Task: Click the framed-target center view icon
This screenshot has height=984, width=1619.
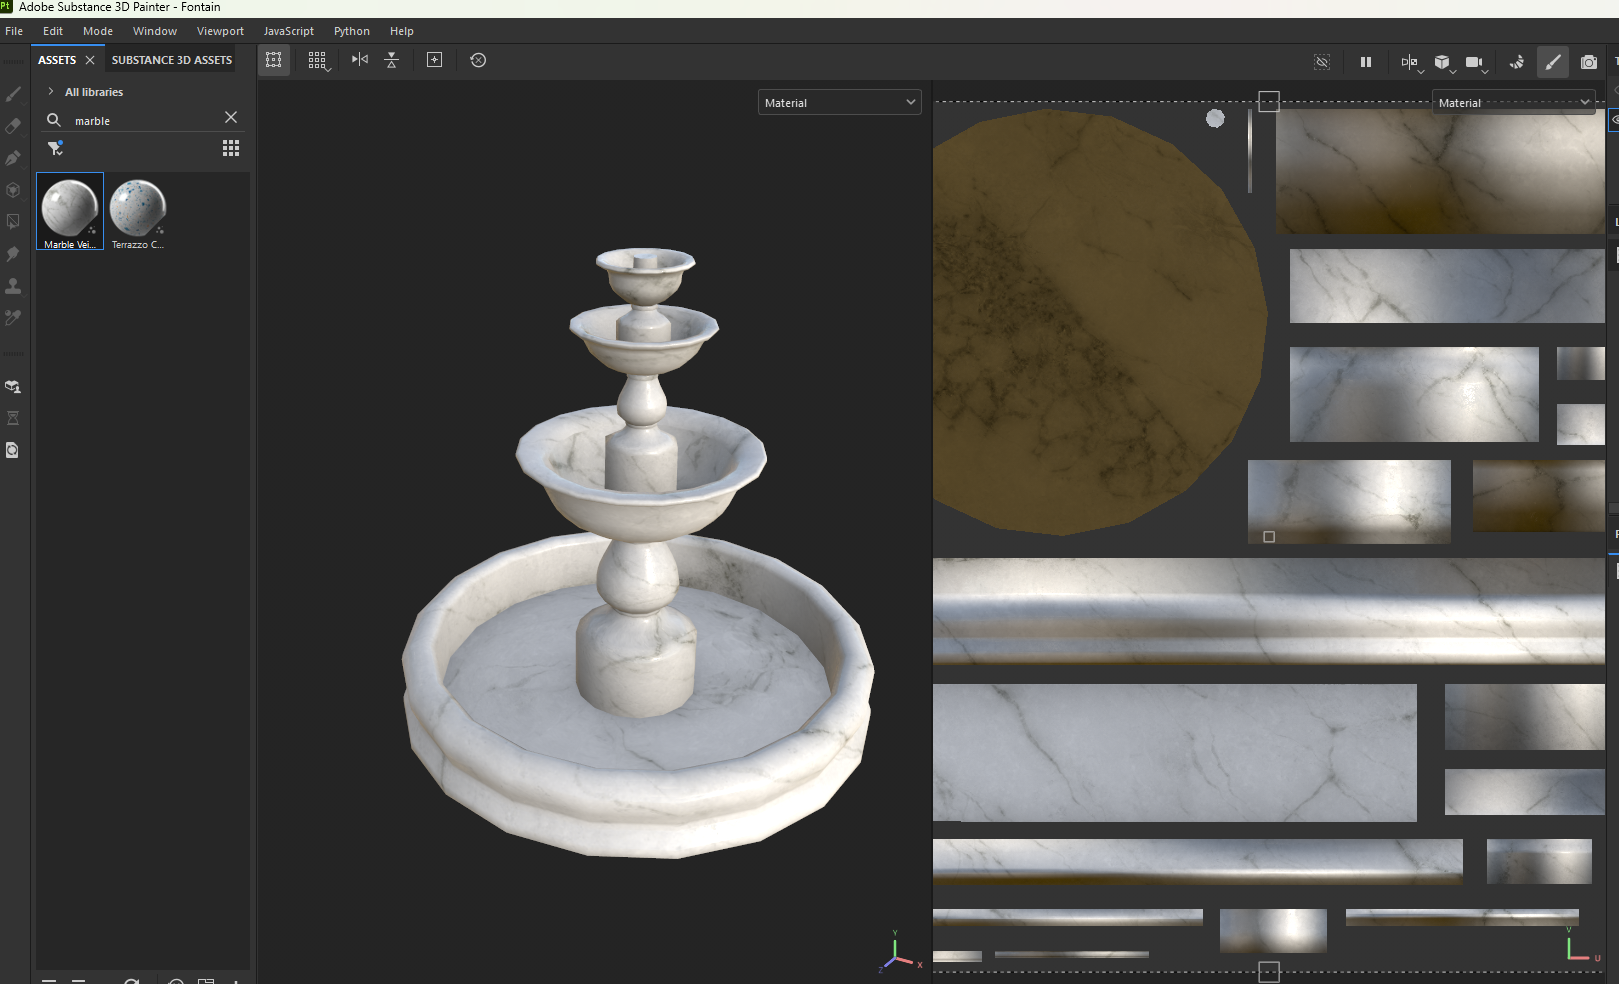Action: [434, 60]
